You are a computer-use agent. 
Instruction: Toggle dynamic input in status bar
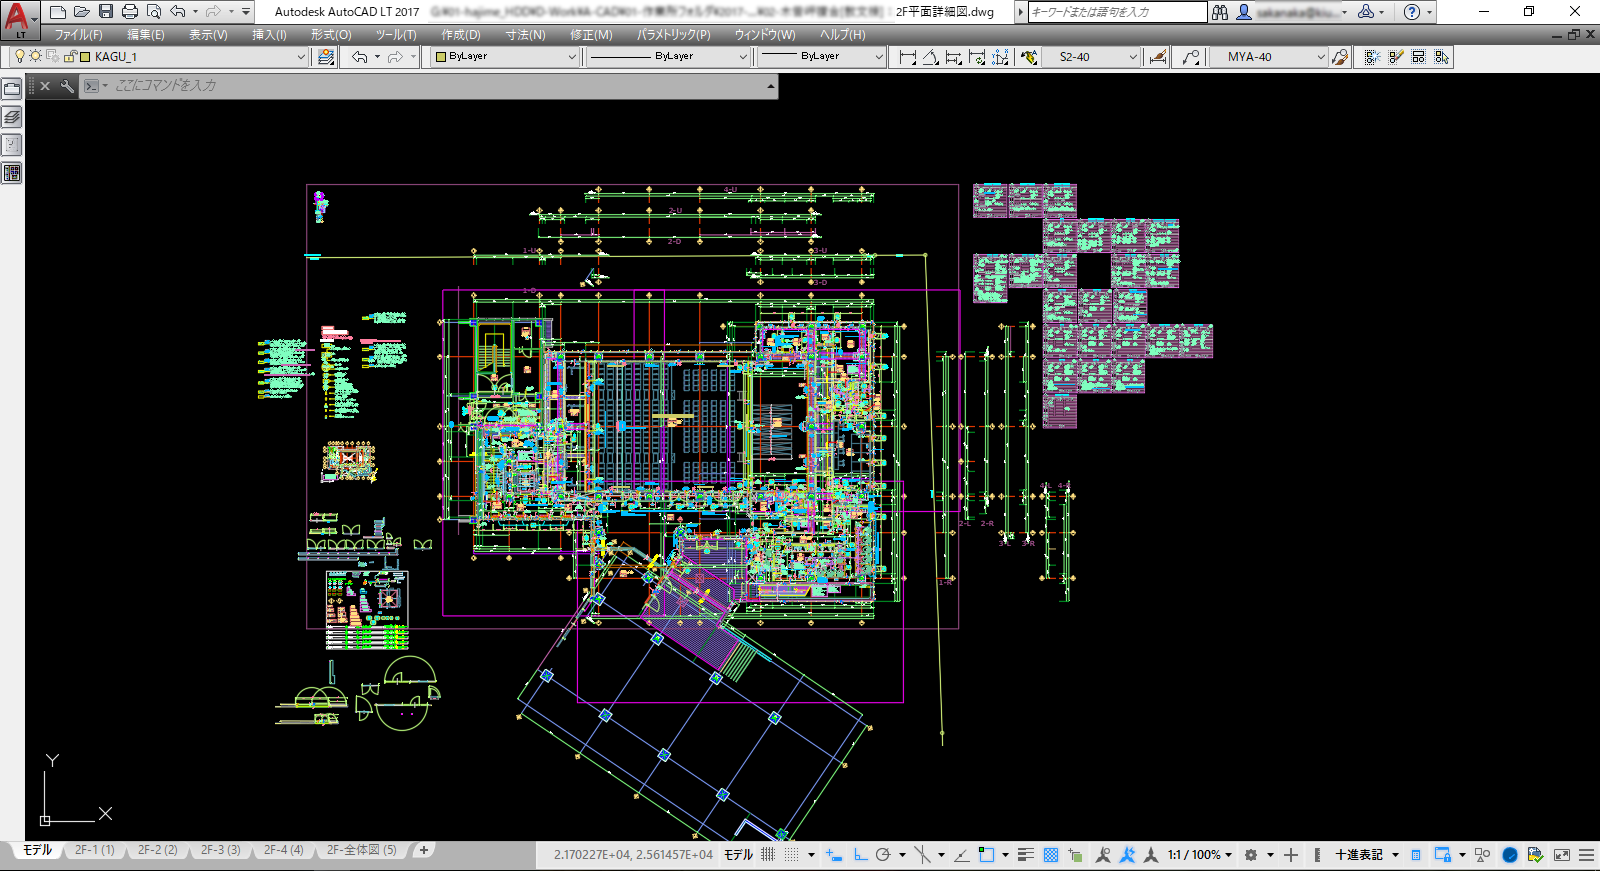point(834,855)
